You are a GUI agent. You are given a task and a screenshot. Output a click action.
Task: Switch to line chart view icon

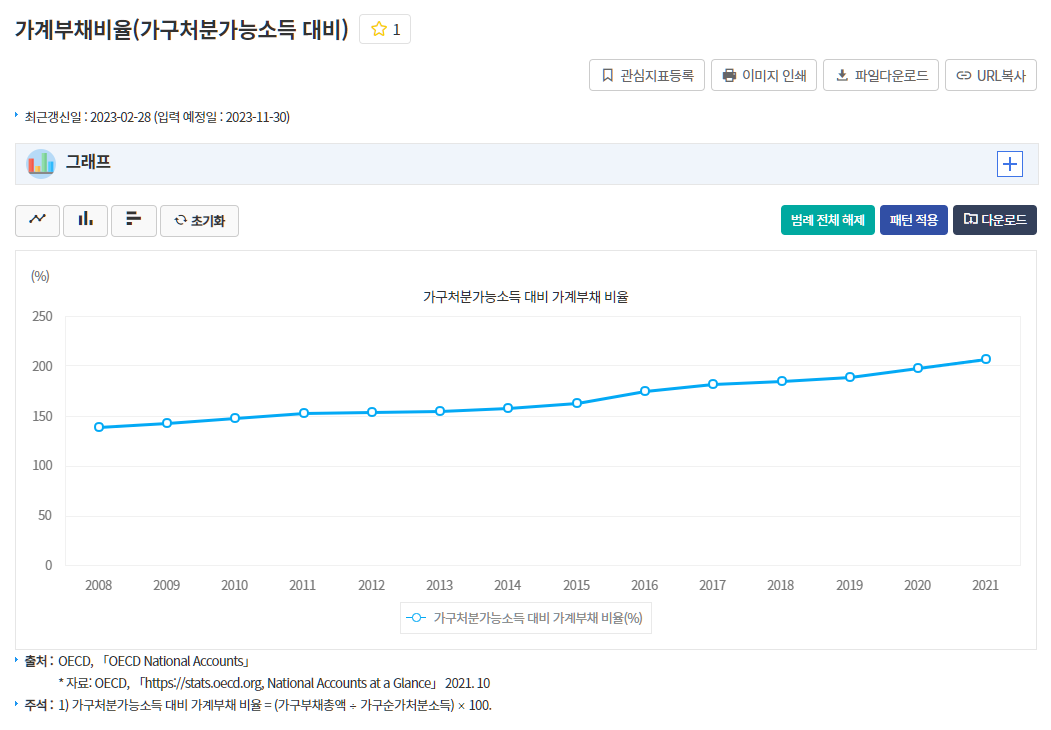point(38,221)
